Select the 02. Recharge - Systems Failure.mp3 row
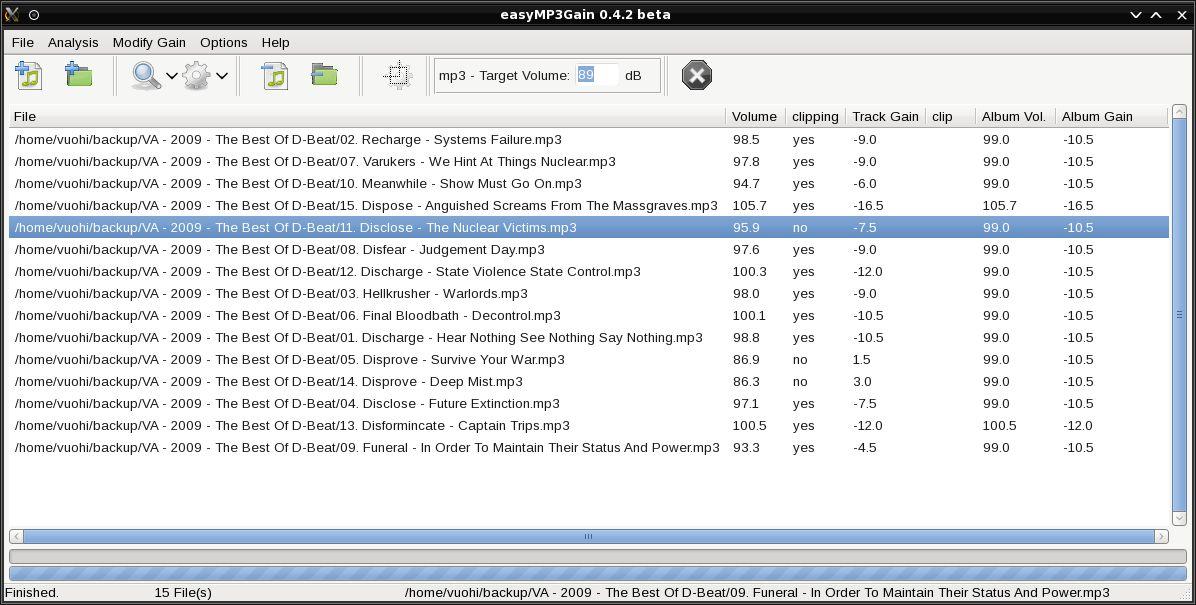1196x605 pixels. pos(589,140)
